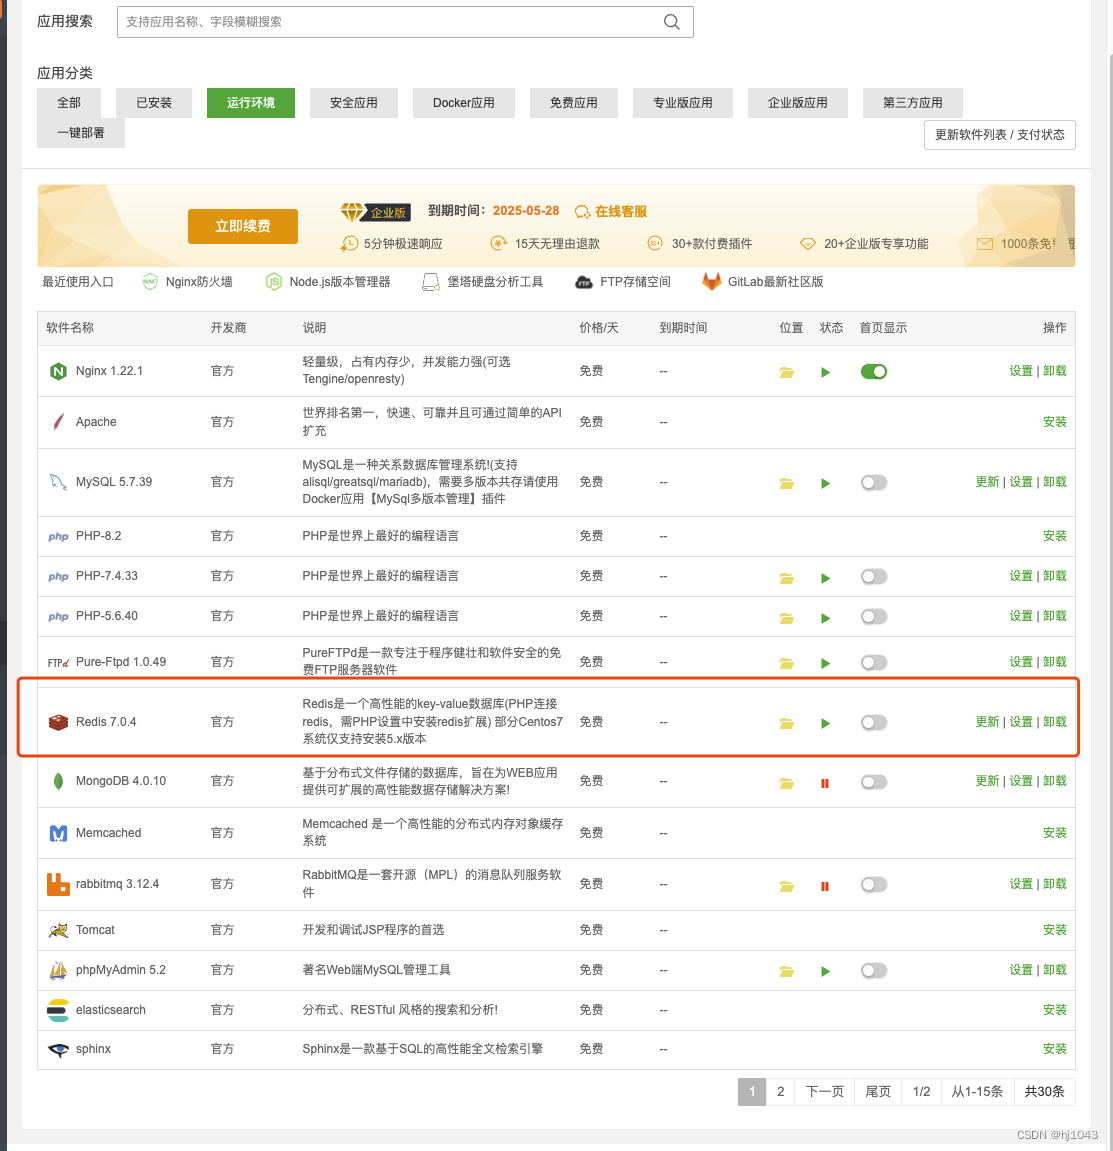The width and height of the screenshot is (1113, 1151).
Task: Enable Redis homepage display toggle
Action: 874,722
